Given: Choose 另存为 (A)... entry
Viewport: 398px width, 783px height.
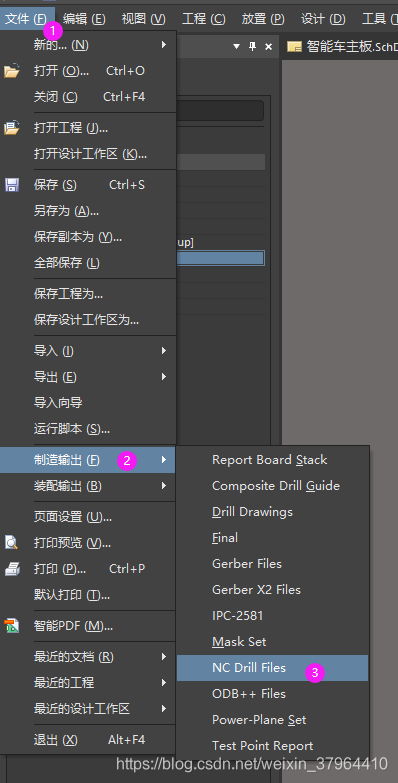Looking at the screenshot, I should click(x=88, y=211).
